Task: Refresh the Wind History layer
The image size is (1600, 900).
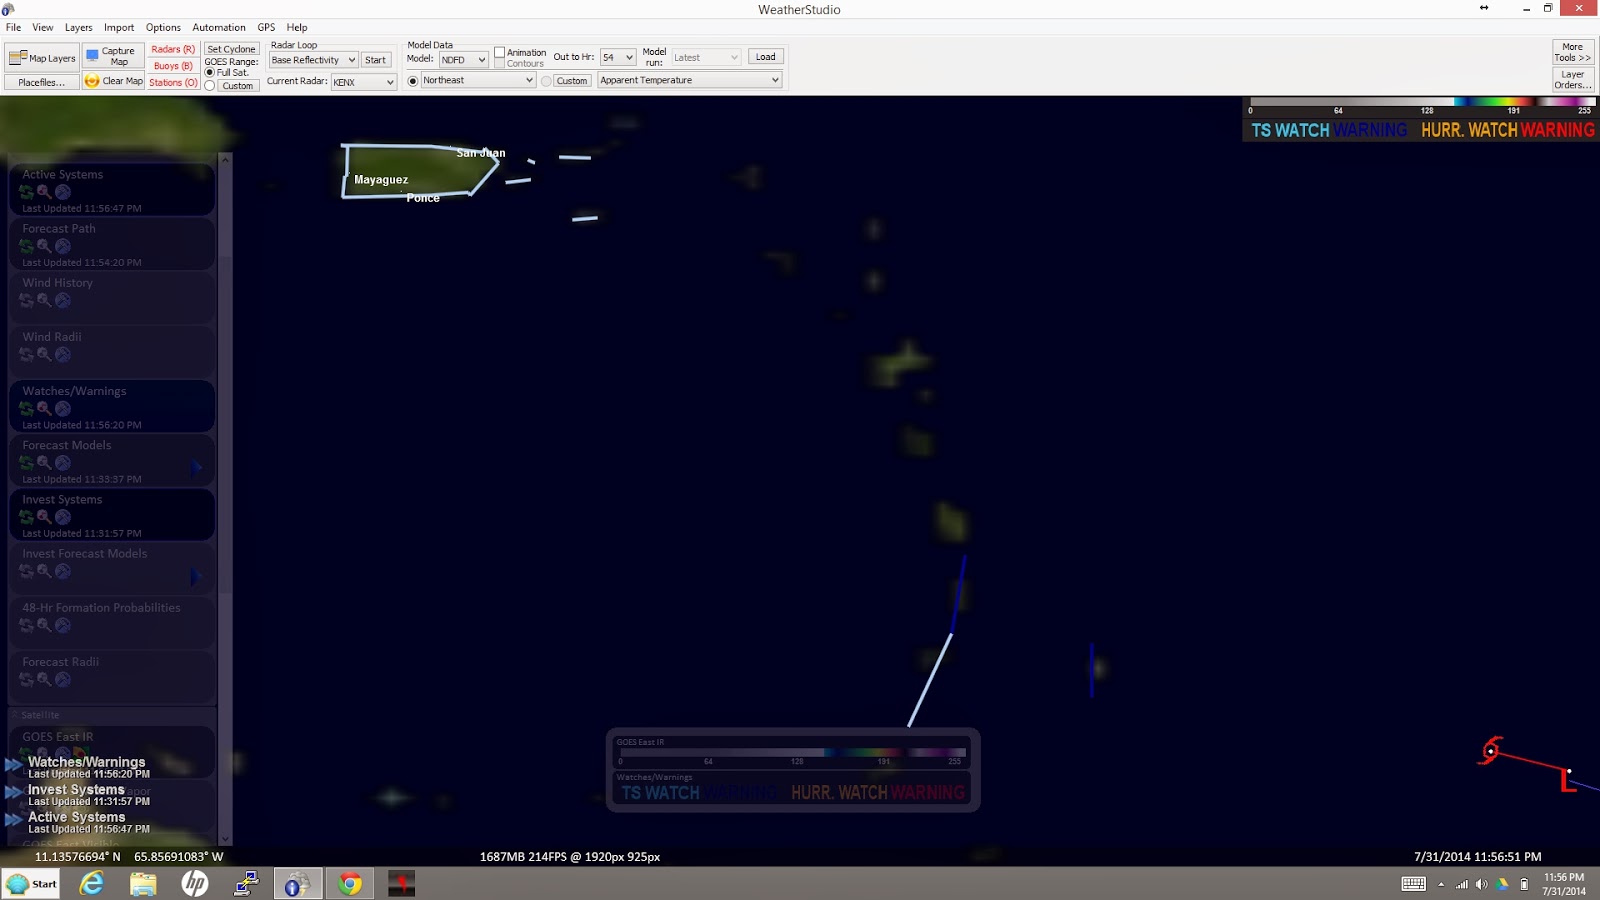Action: [27, 300]
